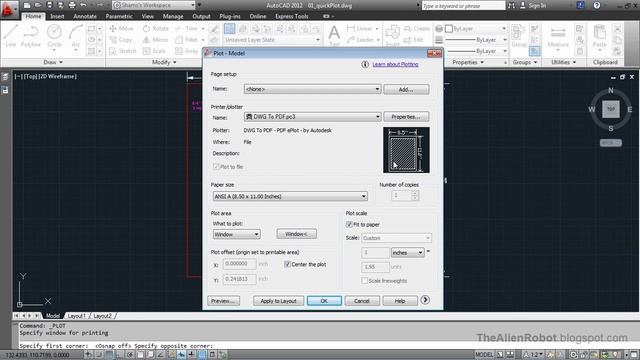640x360 pixels.
Task: Click the Group tool icon
Action: click(519, 36)
